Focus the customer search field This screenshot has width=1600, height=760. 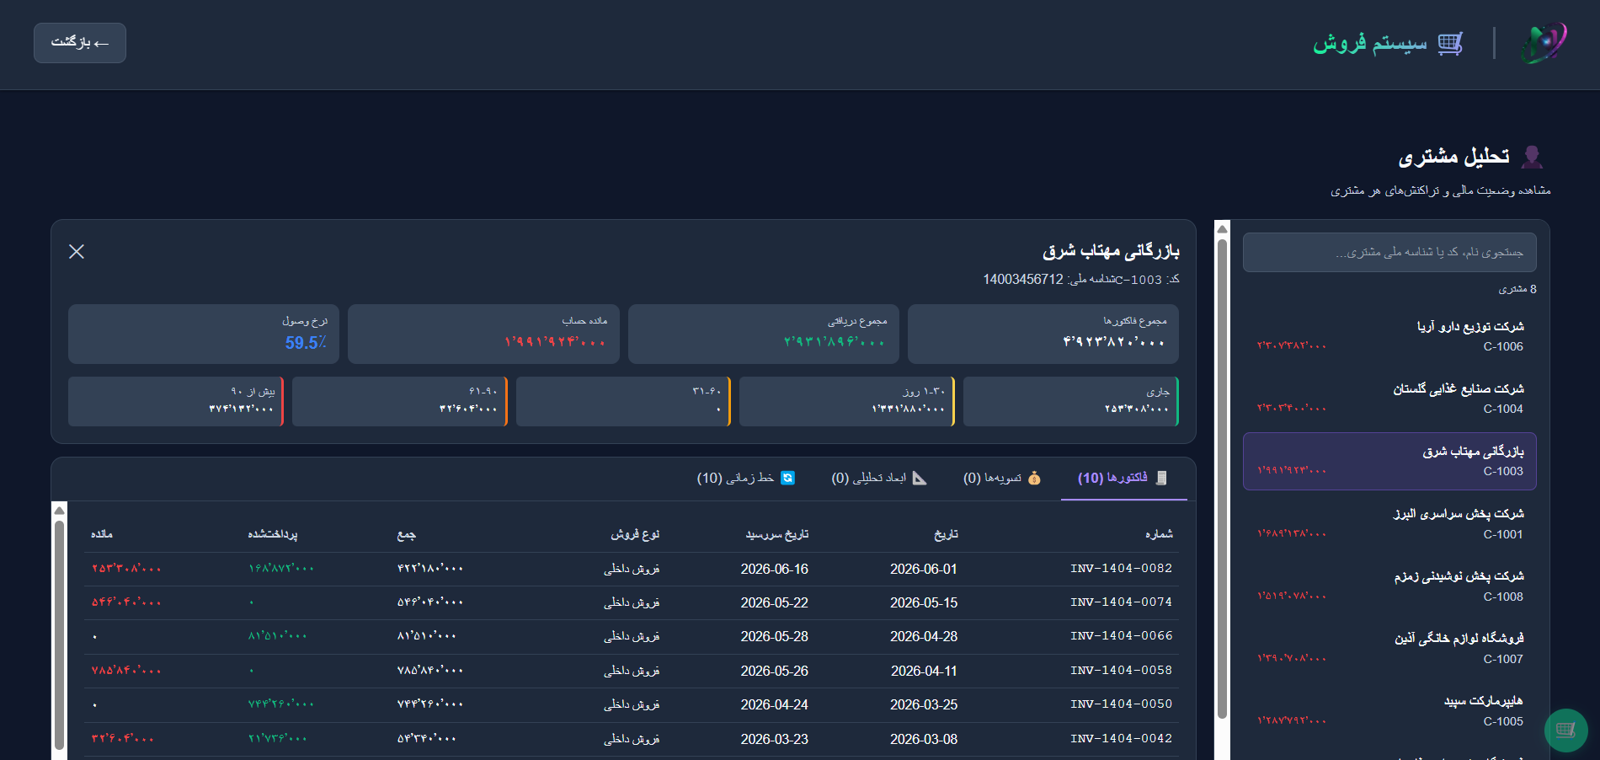1389,252
